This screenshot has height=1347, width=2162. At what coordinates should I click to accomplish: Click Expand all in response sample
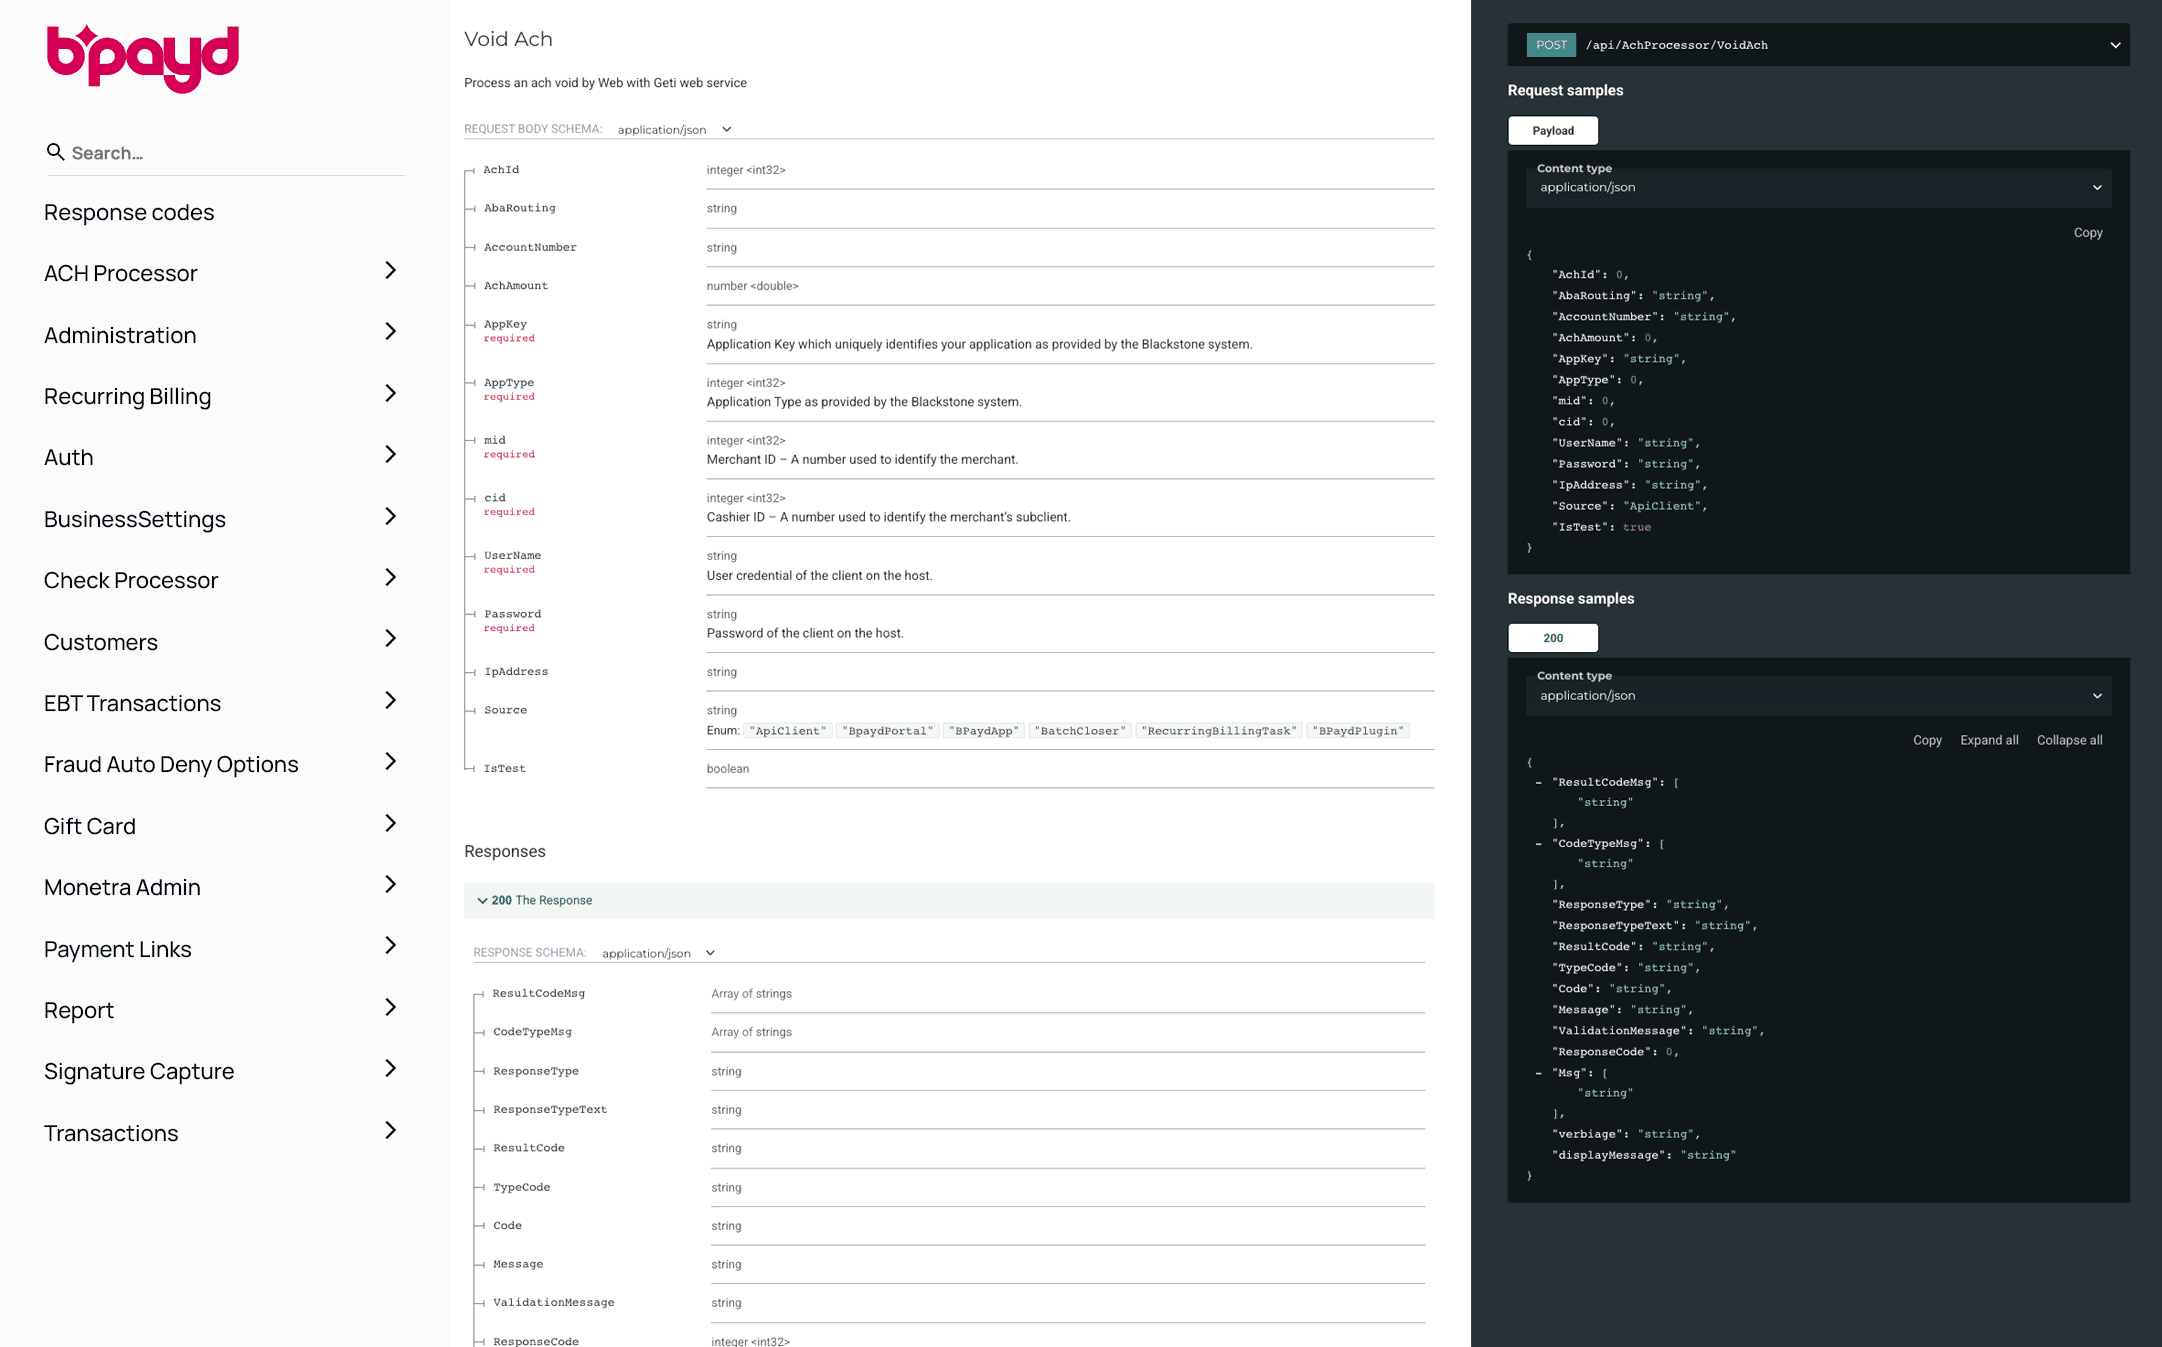pyautogui.click(x=1989, y=740)
